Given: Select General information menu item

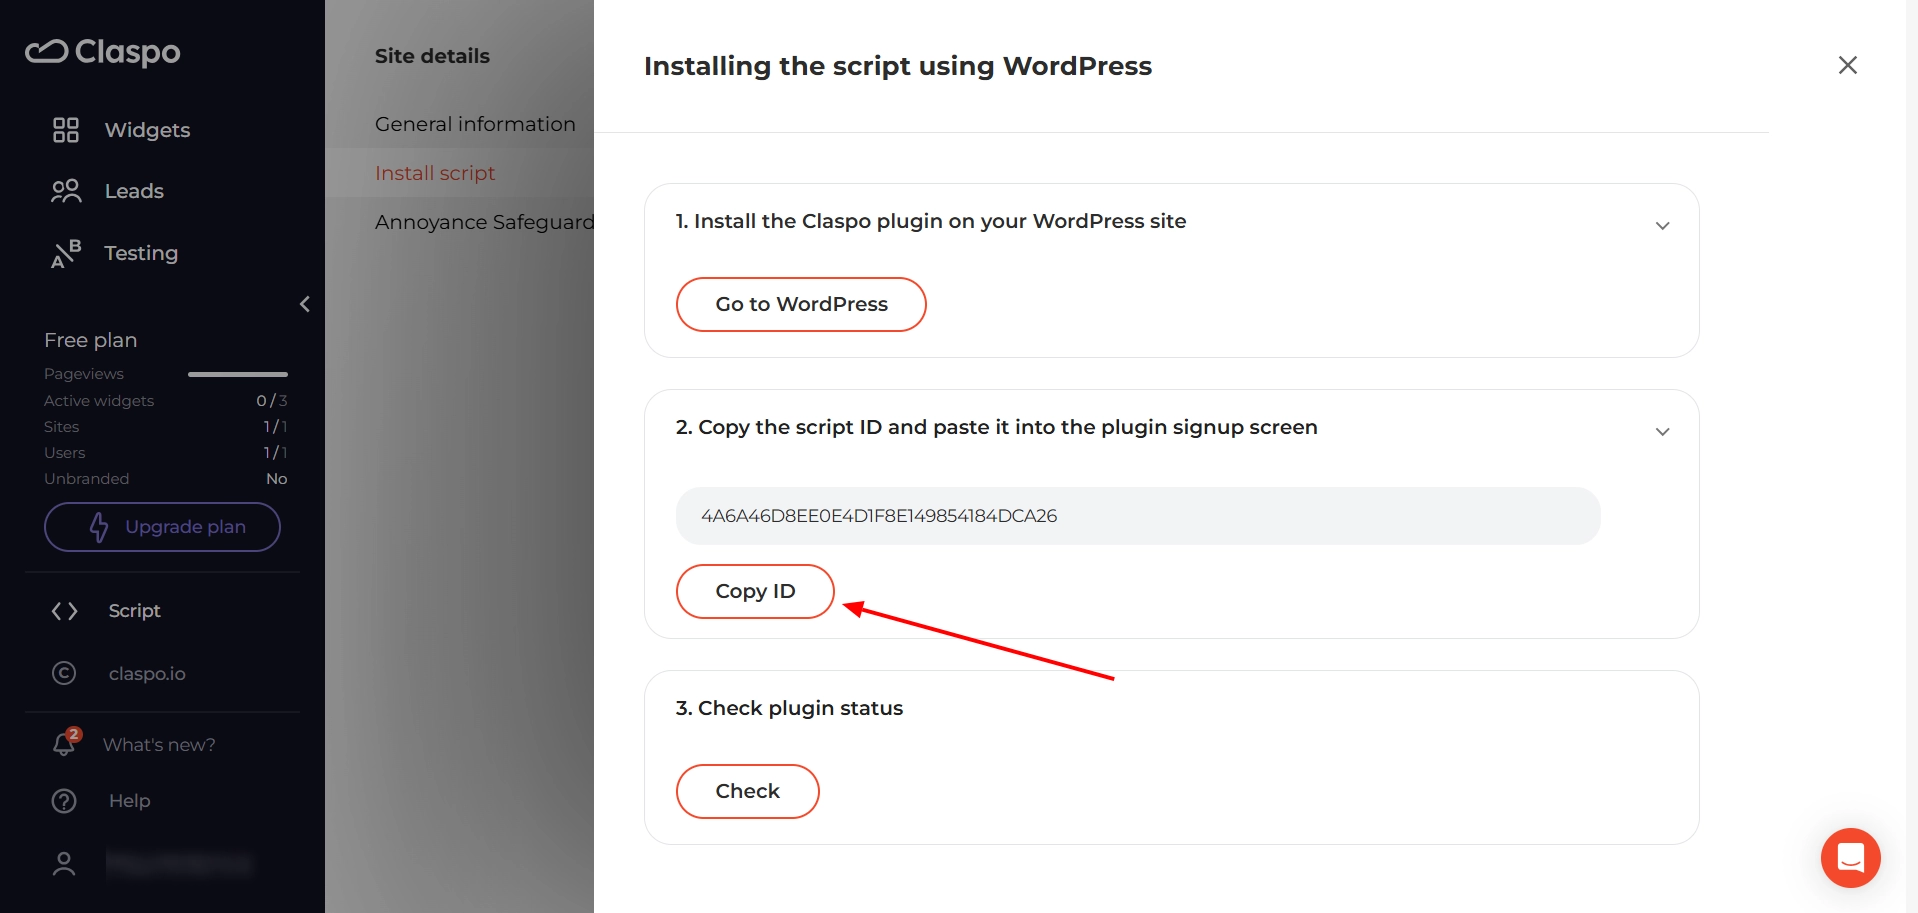Looking at the screenshot, I should pyautogui.click(x=475, y=124).
